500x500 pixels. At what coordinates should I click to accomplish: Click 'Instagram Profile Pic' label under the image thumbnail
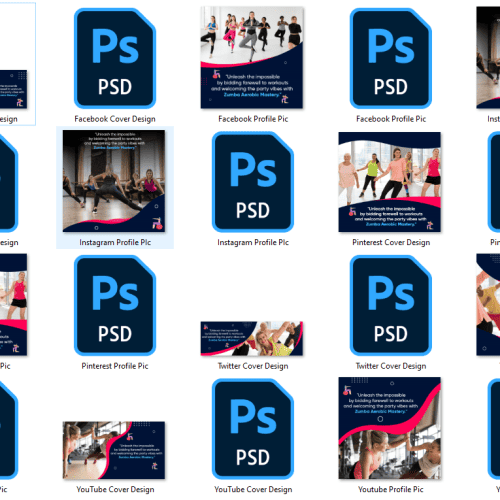point(115,242)
